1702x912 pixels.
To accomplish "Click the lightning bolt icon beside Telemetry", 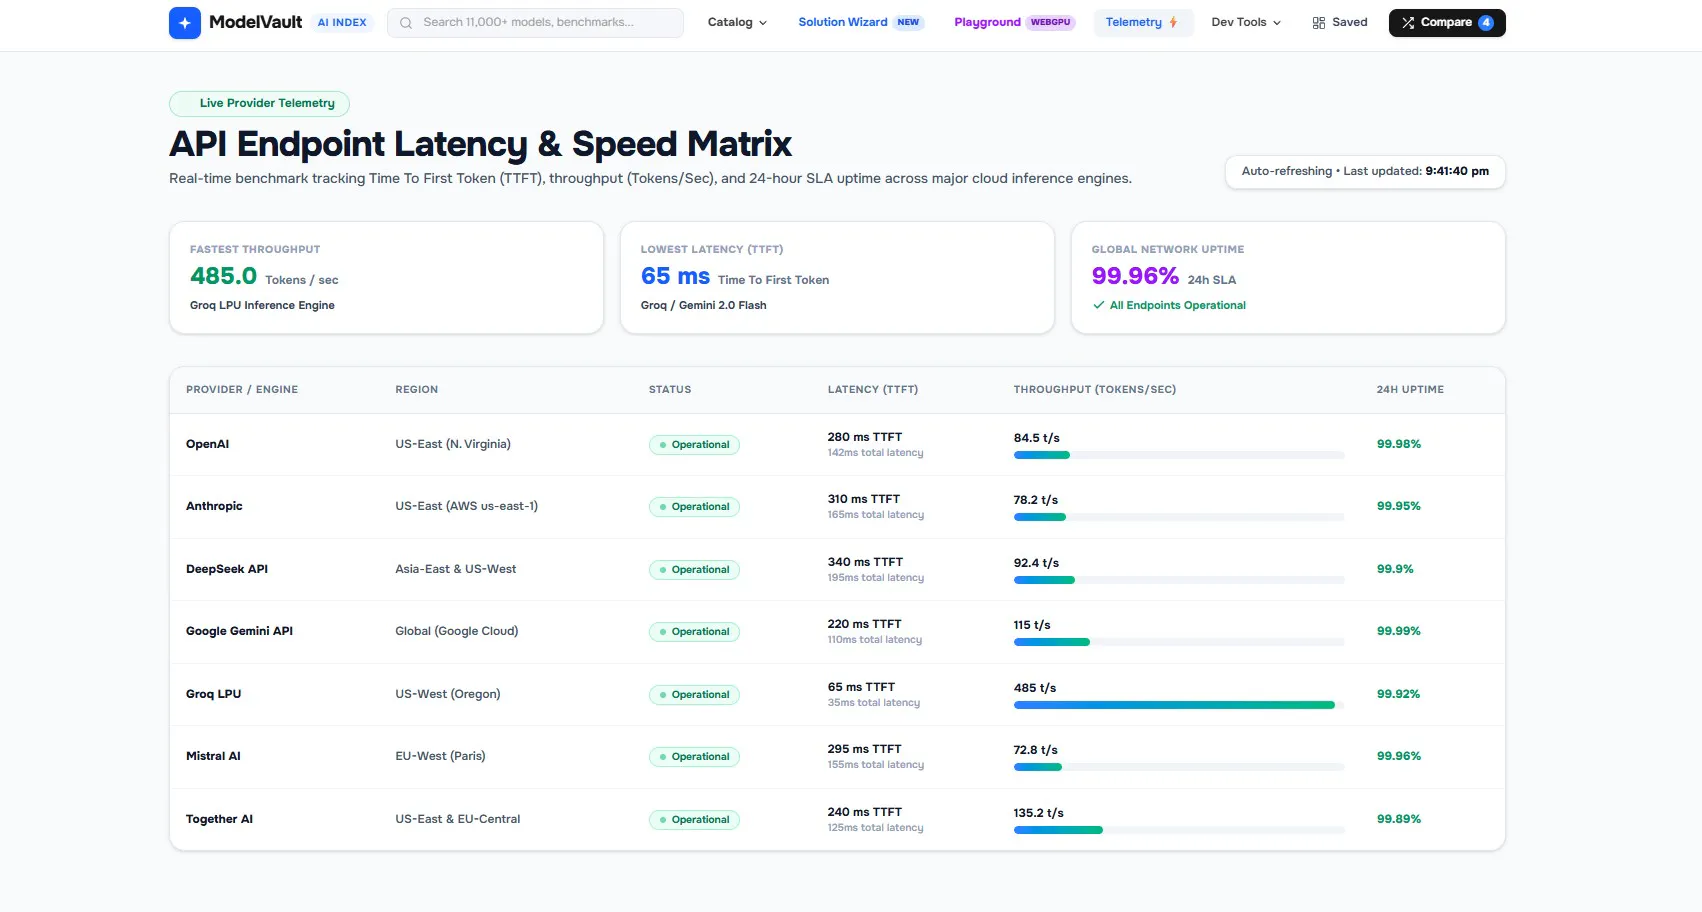I will (1173, 22).
